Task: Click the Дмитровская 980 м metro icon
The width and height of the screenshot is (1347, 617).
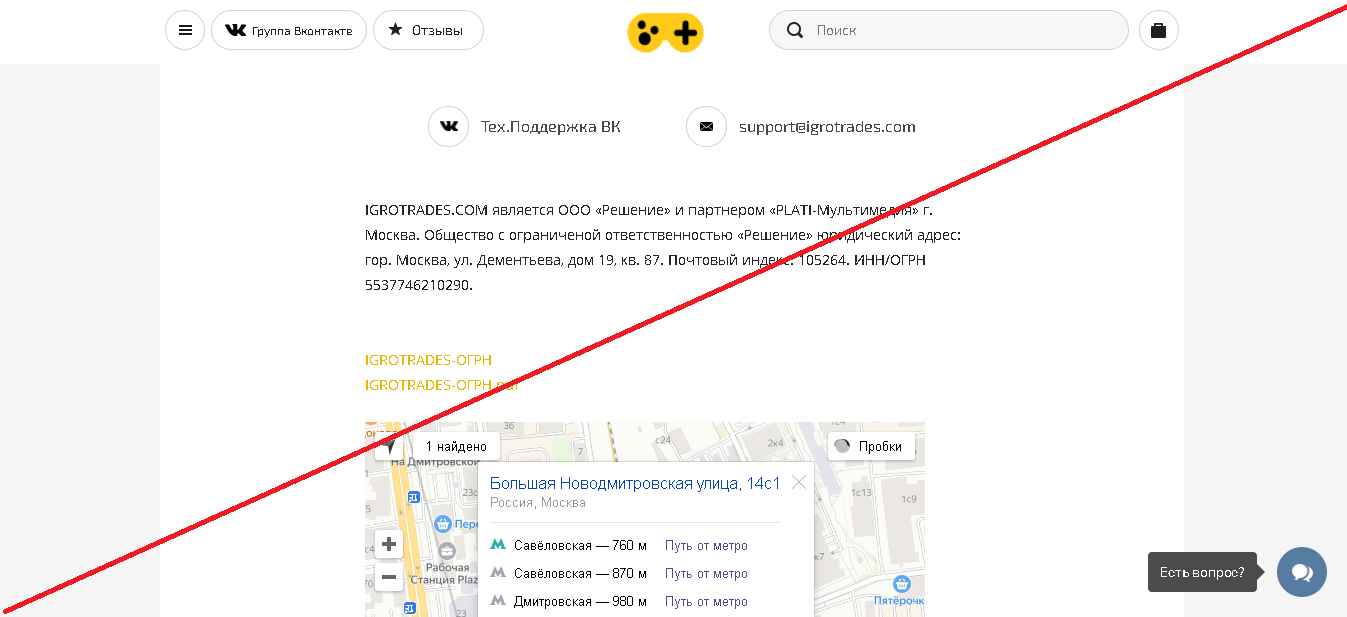Action: tap(498, 601)
